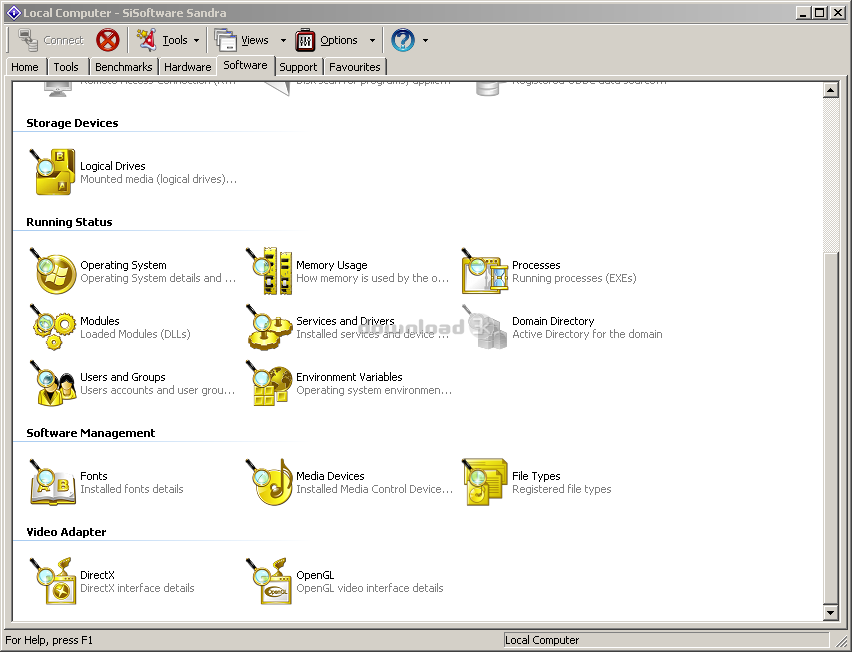This screenshot has height=652, width=852.
Task: Click the Software Management section header
Action: (91, 433)
